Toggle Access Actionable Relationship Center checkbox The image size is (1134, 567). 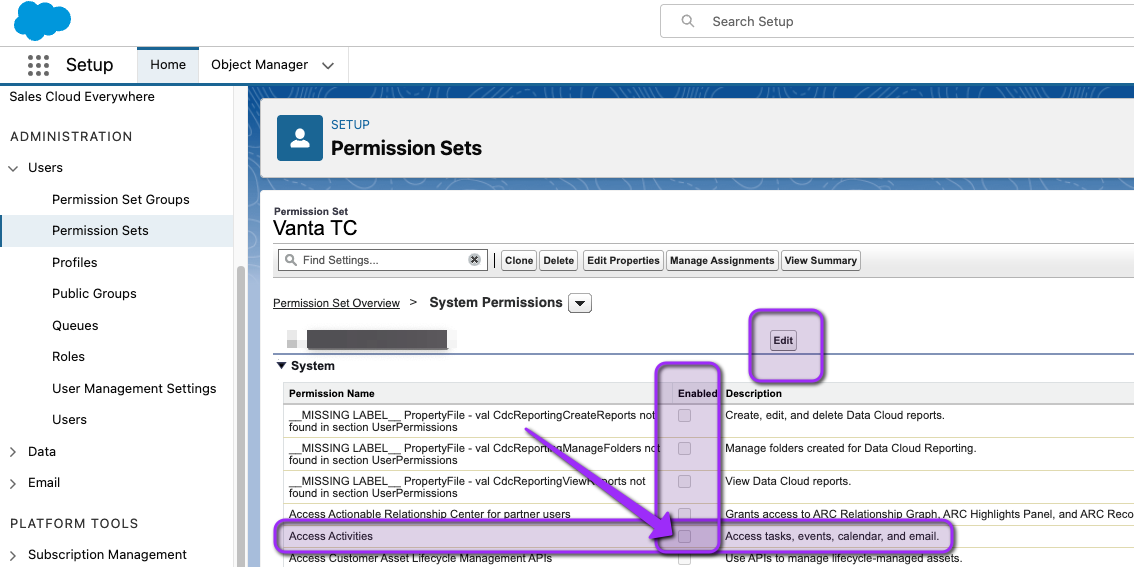684,513
